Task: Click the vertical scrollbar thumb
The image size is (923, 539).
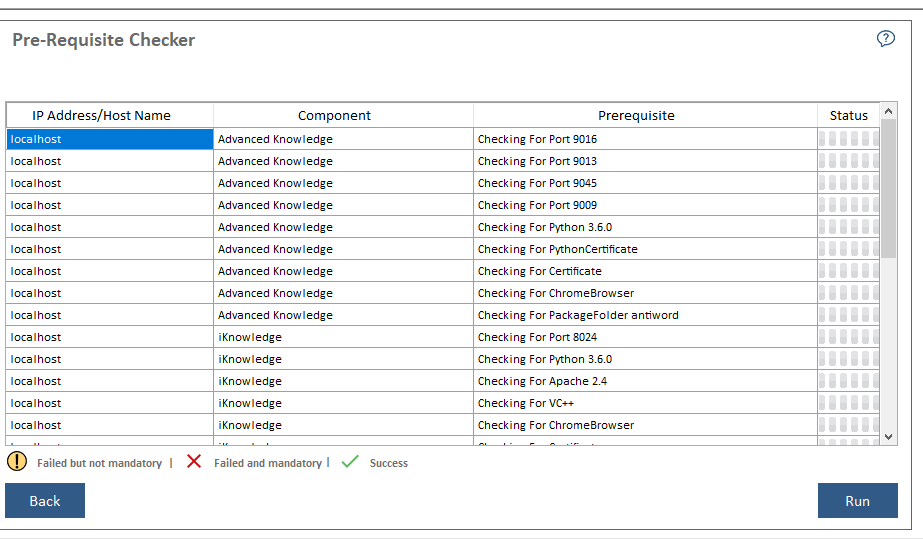Action: [x=889, y=190]
